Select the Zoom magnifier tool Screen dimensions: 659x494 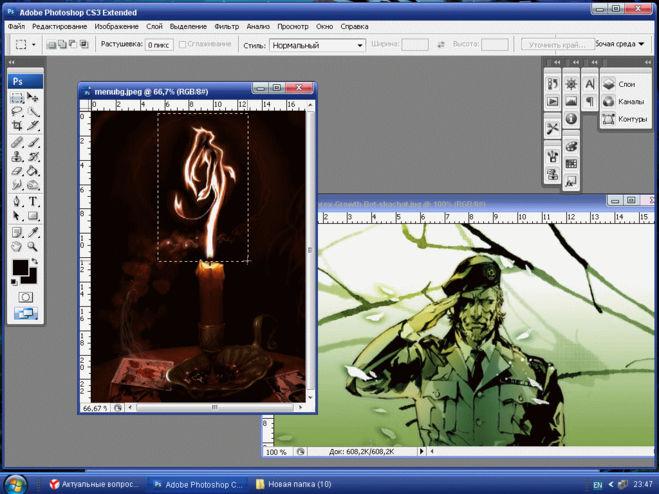33,247
